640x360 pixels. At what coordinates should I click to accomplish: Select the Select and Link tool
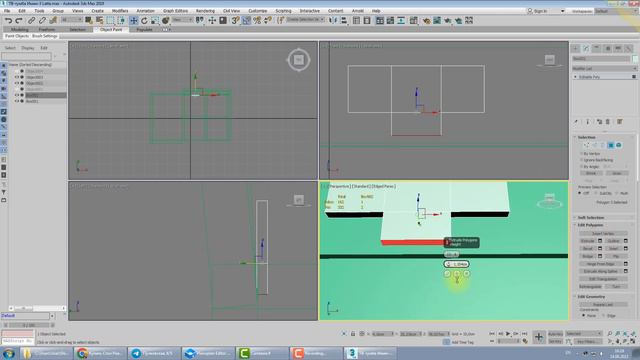coord(31,20)
